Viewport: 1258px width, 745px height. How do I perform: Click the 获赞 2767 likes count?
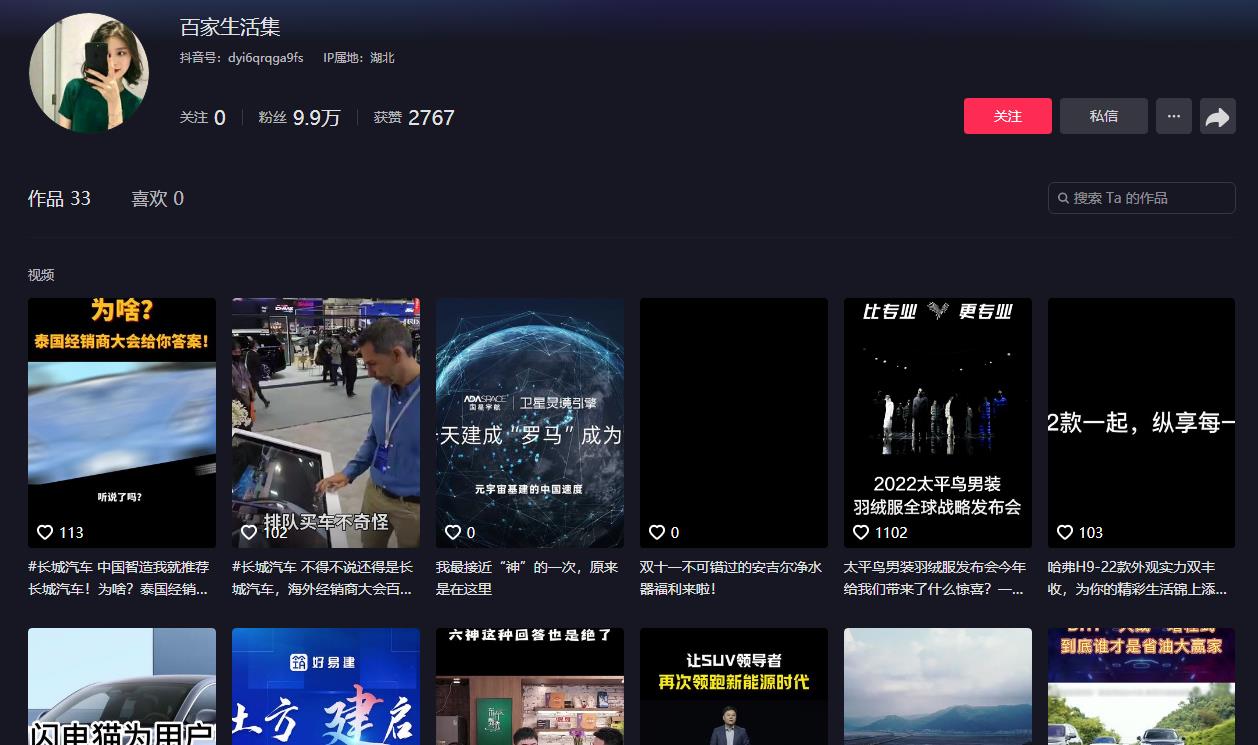(x=414, y=117)
